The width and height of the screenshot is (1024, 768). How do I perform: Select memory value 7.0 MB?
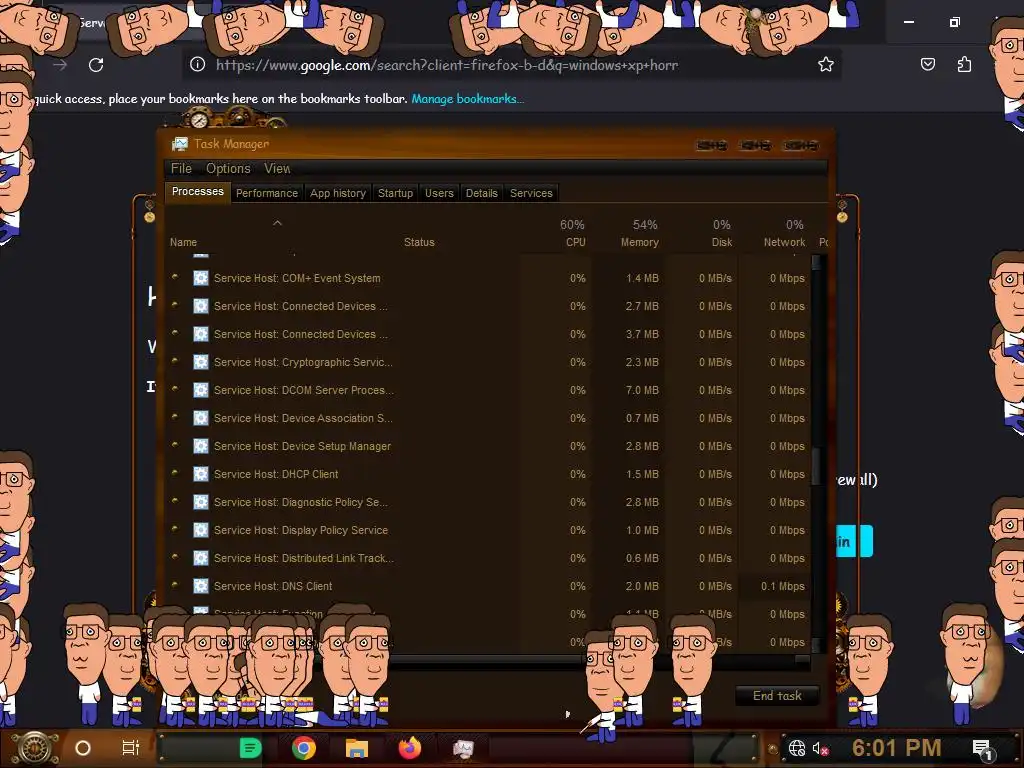[642, 390]
